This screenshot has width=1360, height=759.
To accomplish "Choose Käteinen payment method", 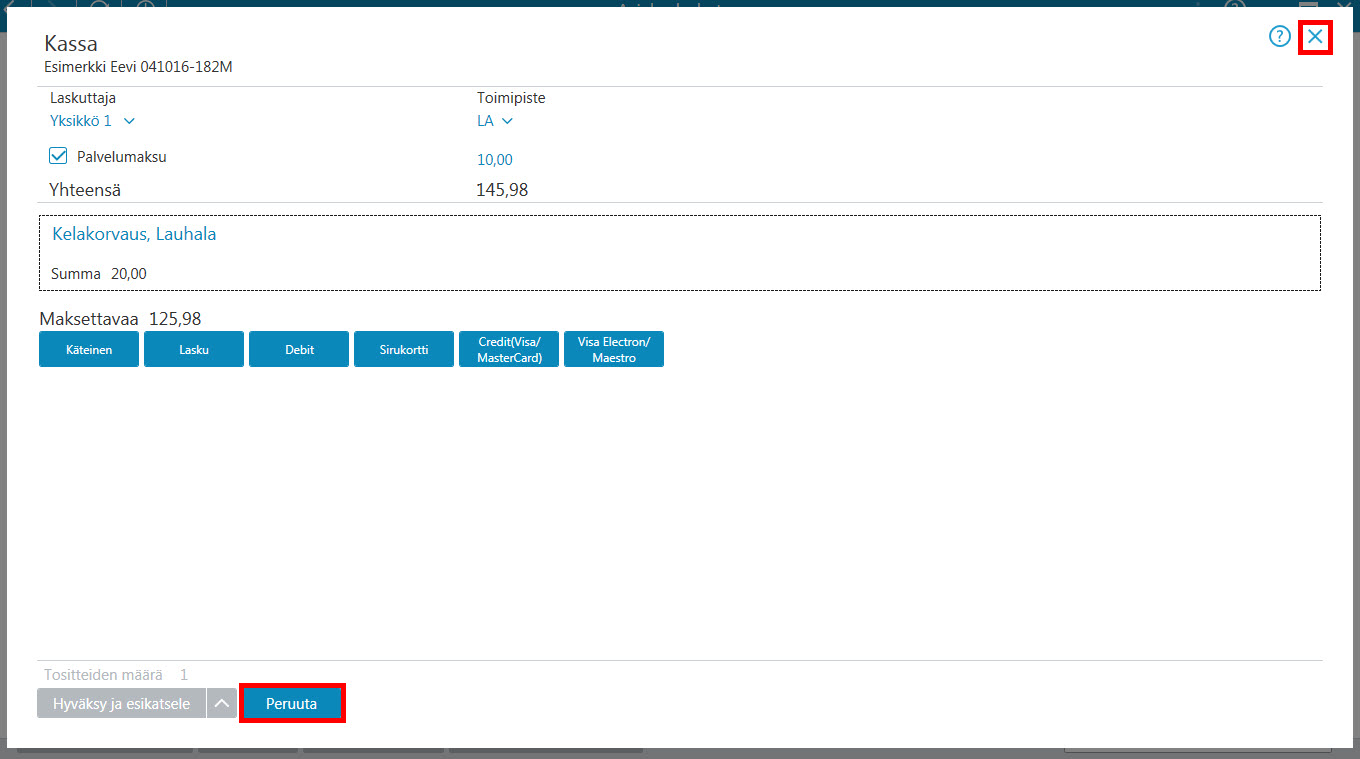I will 89,349.
